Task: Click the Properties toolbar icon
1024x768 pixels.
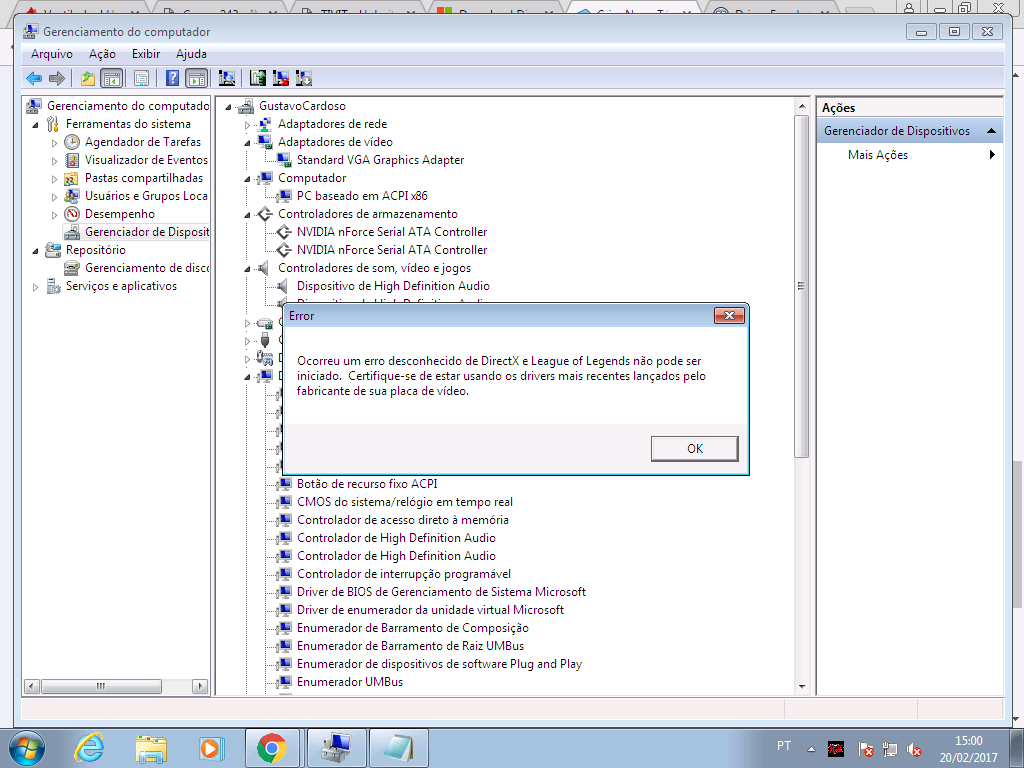Action: tap(141, 78)
